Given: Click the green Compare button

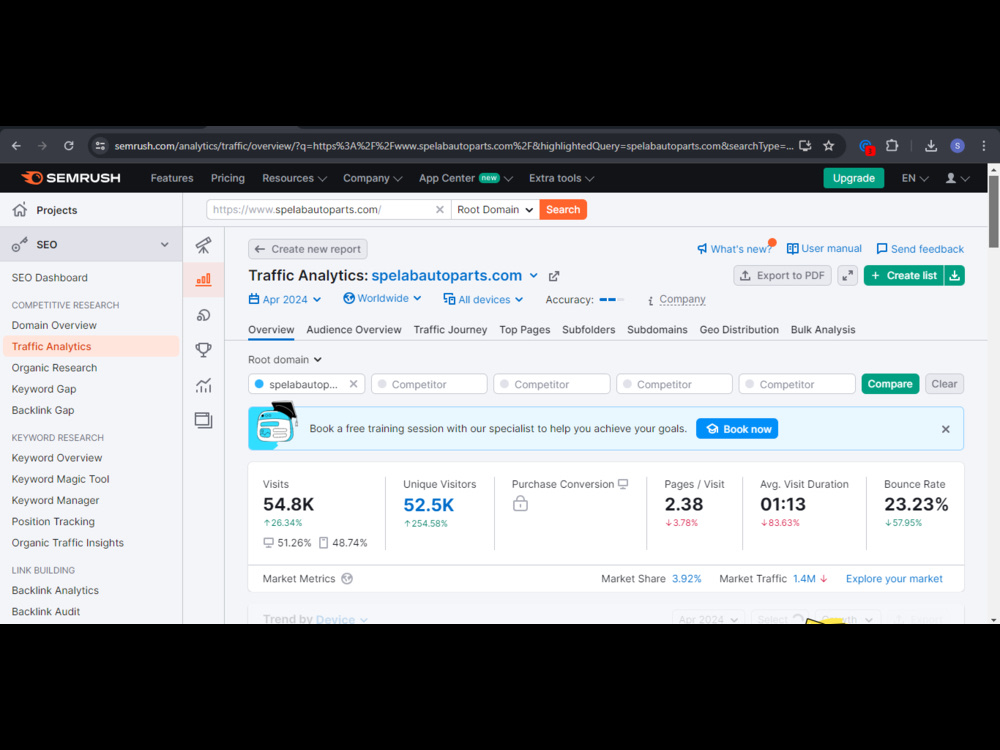Looking at the screenshot, I should [x=890, y=384].
